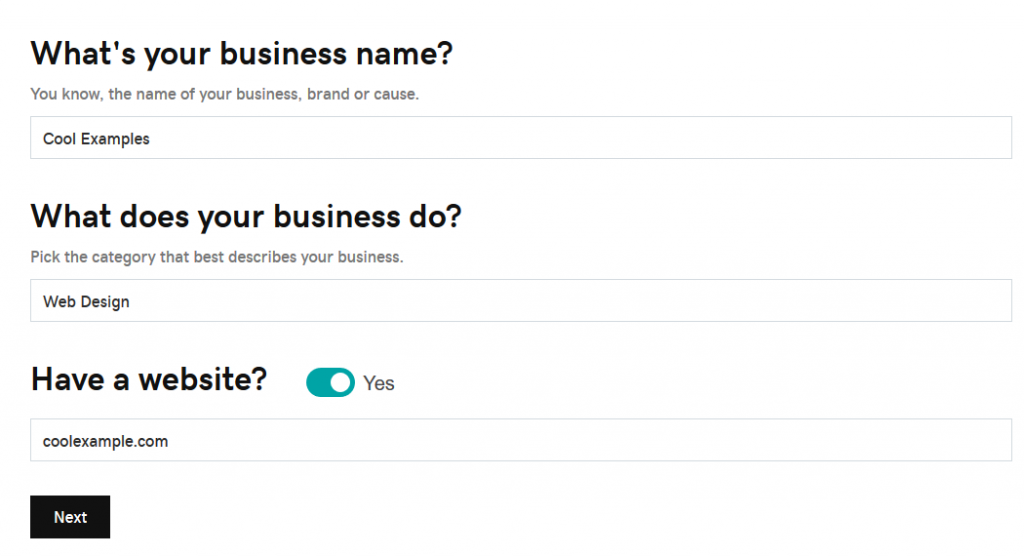Open the business category field
The width and height of the screenshot is (1024, 556).
[x=520, y=301]
